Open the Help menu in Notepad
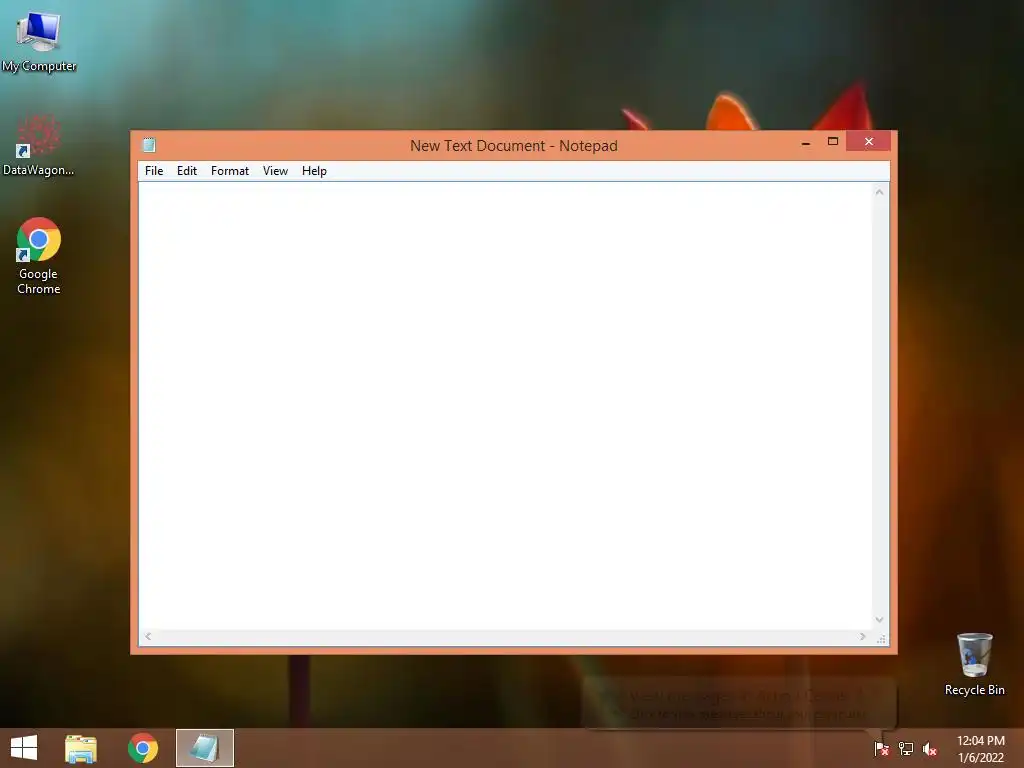The width and height of the screenshot is (1024, 768). pyautogui.click(x=314, y=171)
